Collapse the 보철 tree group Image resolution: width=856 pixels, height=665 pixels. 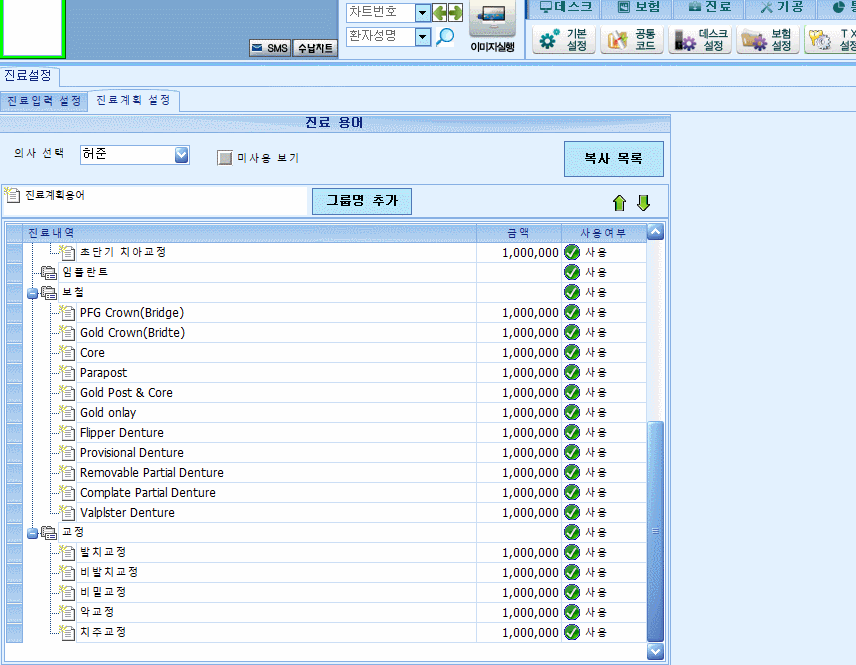click(x=32, y=294)
